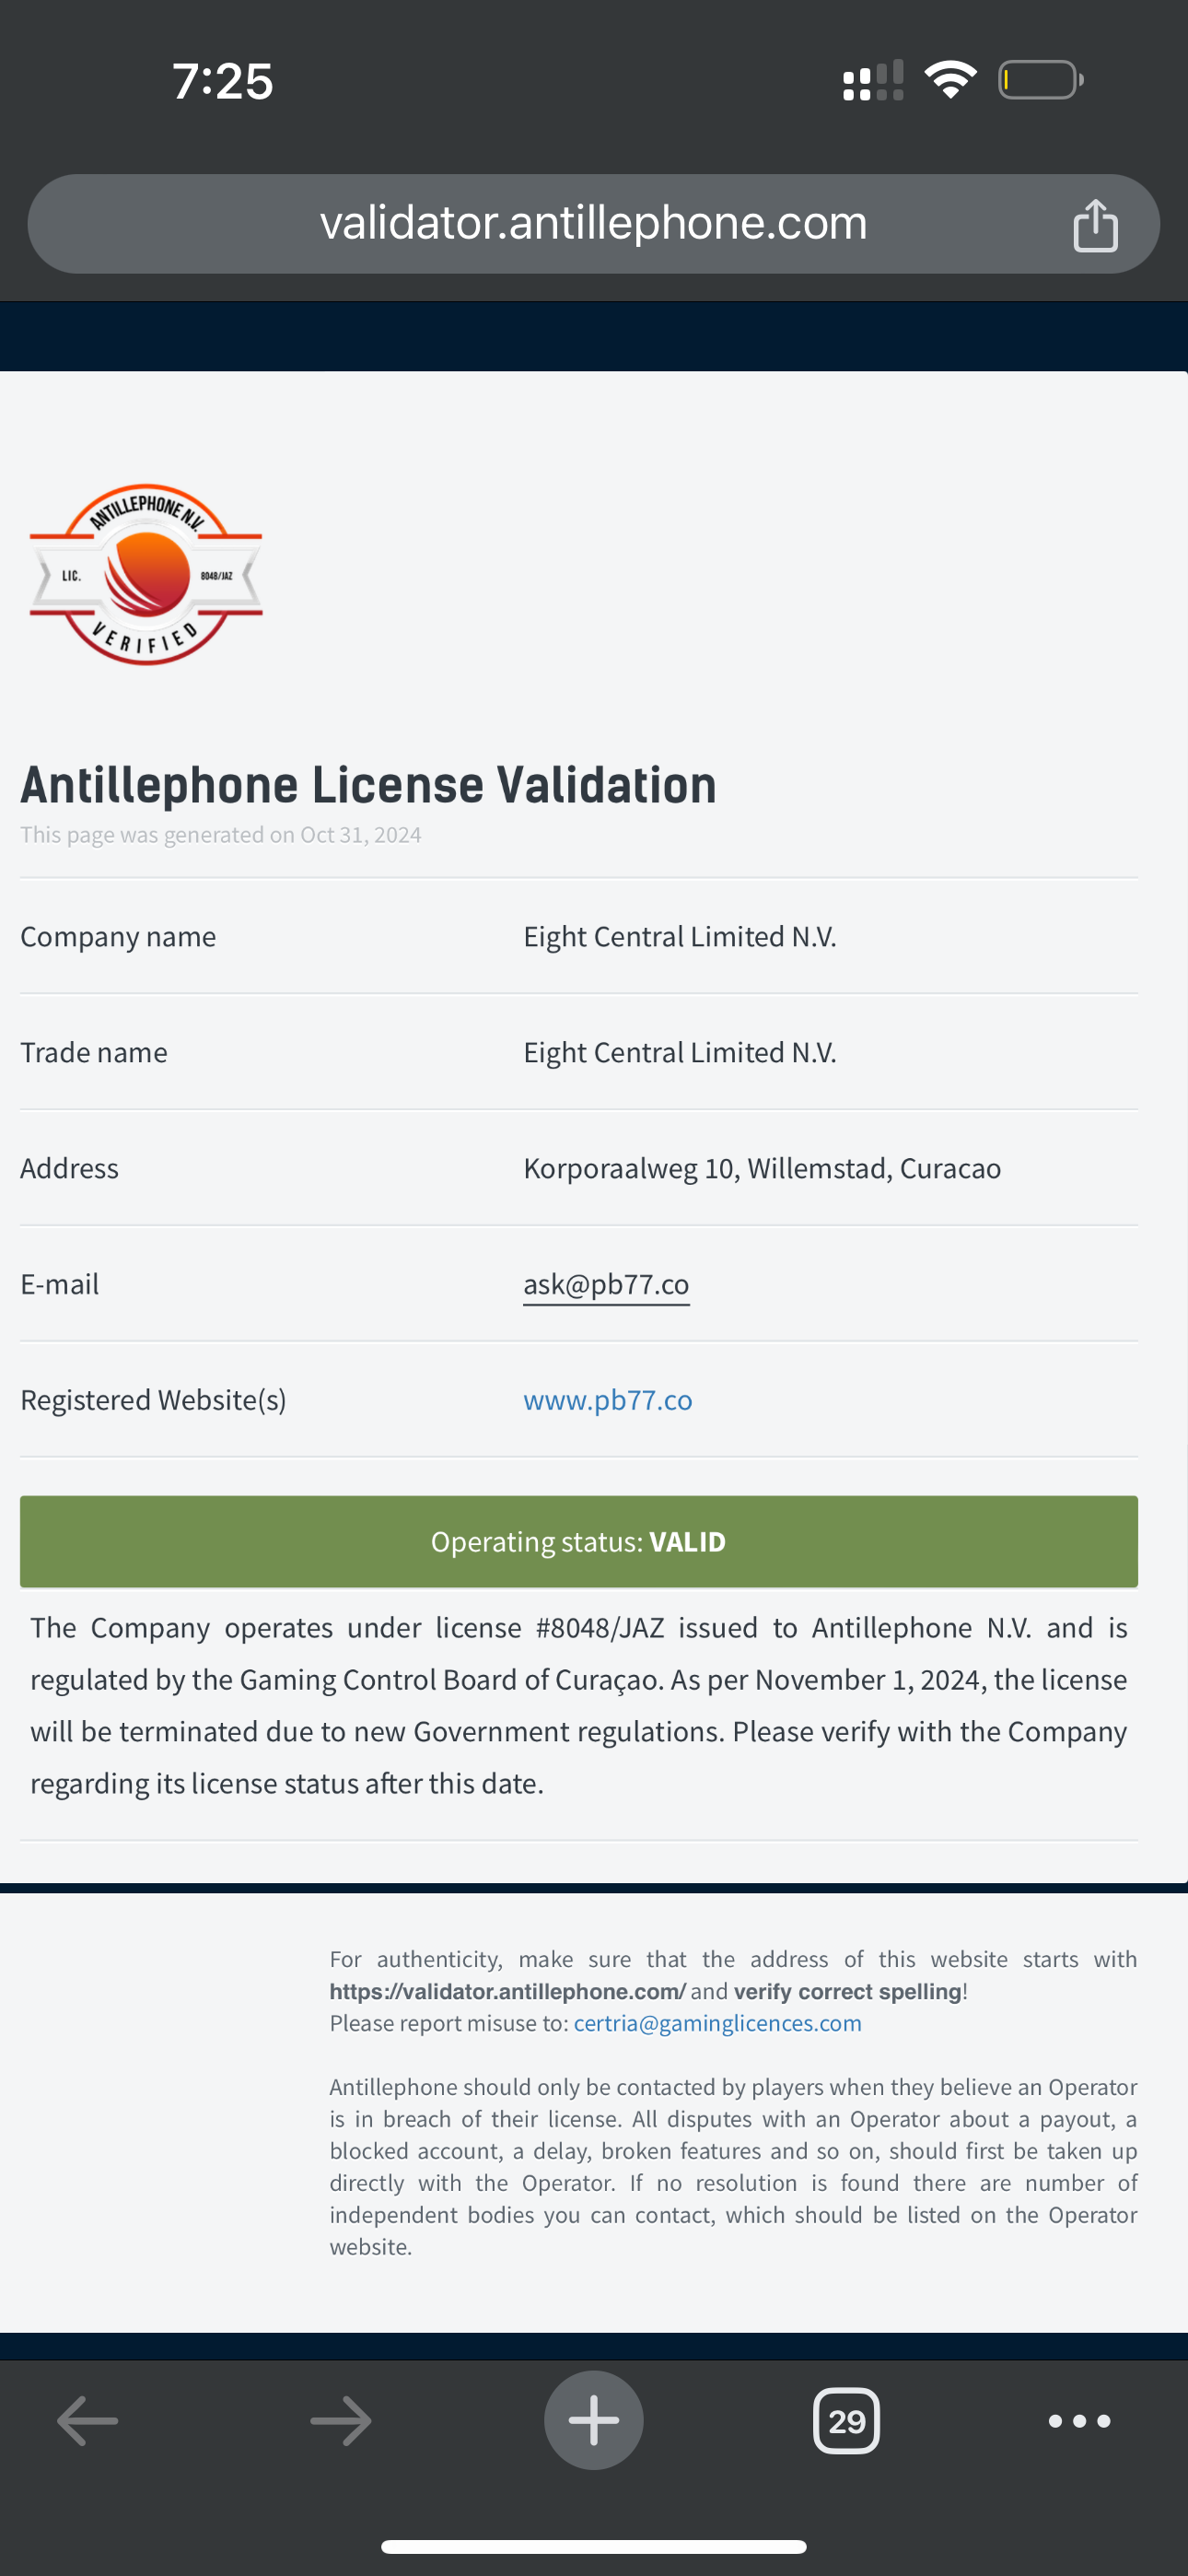Tap the Antillephone License Validation heading

[x=368, y=785]
